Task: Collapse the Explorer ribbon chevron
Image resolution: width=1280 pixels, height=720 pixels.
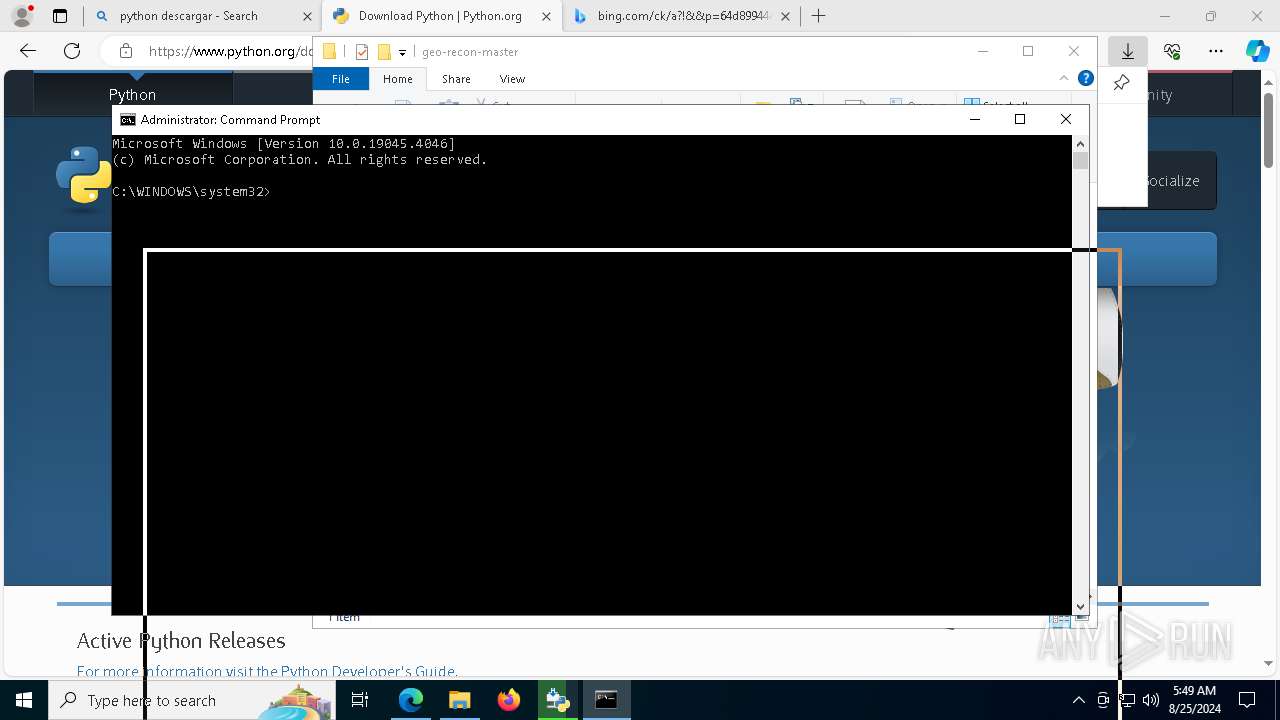Action: pos(1063,78)
